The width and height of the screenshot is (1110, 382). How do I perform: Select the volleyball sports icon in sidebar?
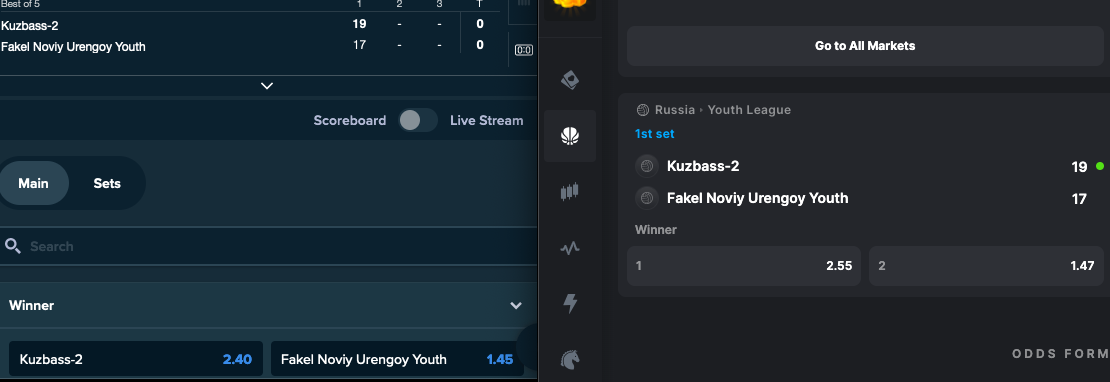click(571, 136)
